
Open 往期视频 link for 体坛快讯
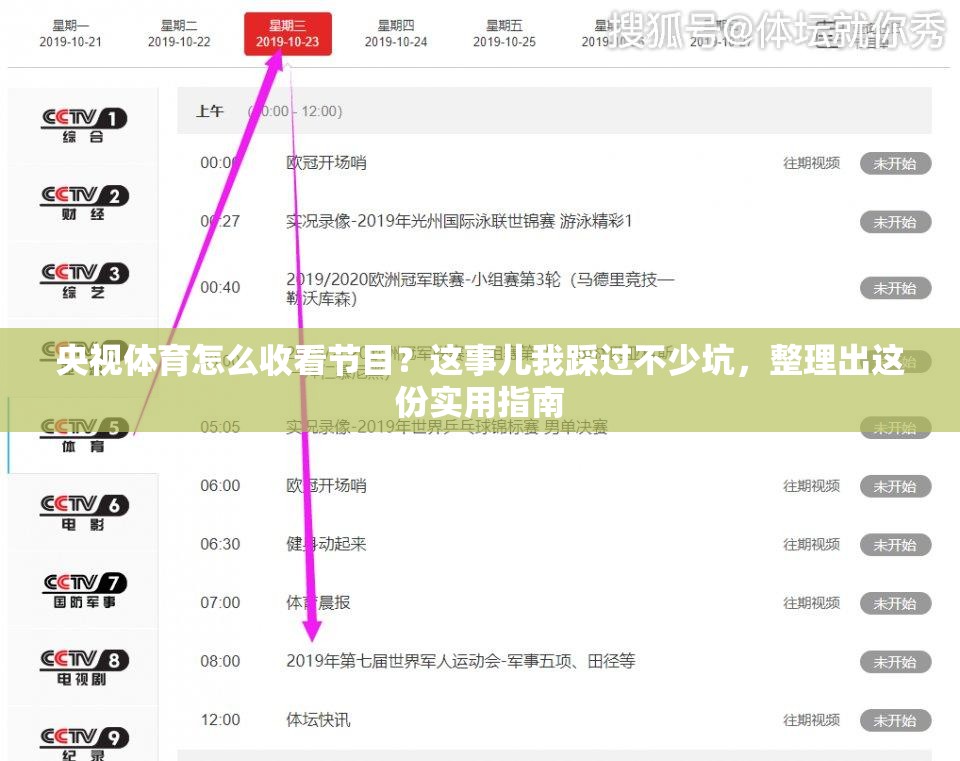pyautogui.click(x=811, y=719)
